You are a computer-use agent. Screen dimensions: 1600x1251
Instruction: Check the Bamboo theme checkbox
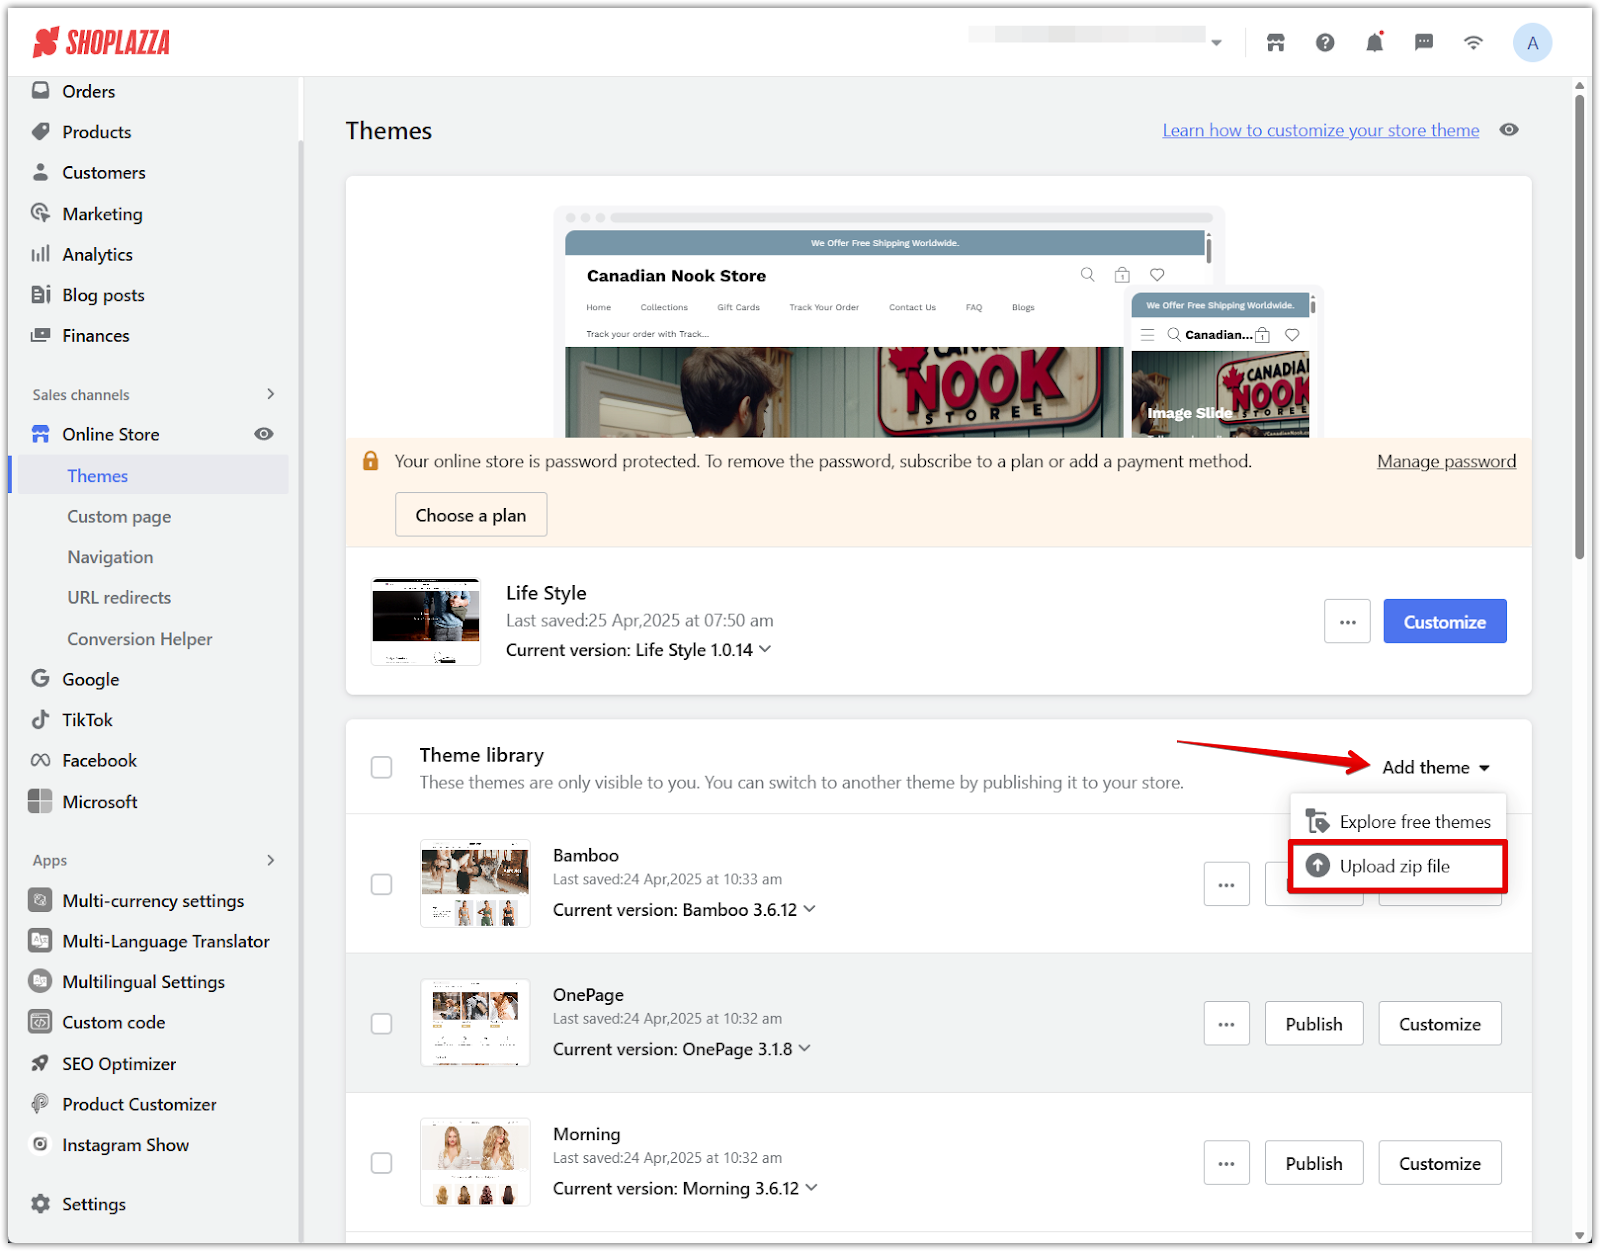click(381, 884)
